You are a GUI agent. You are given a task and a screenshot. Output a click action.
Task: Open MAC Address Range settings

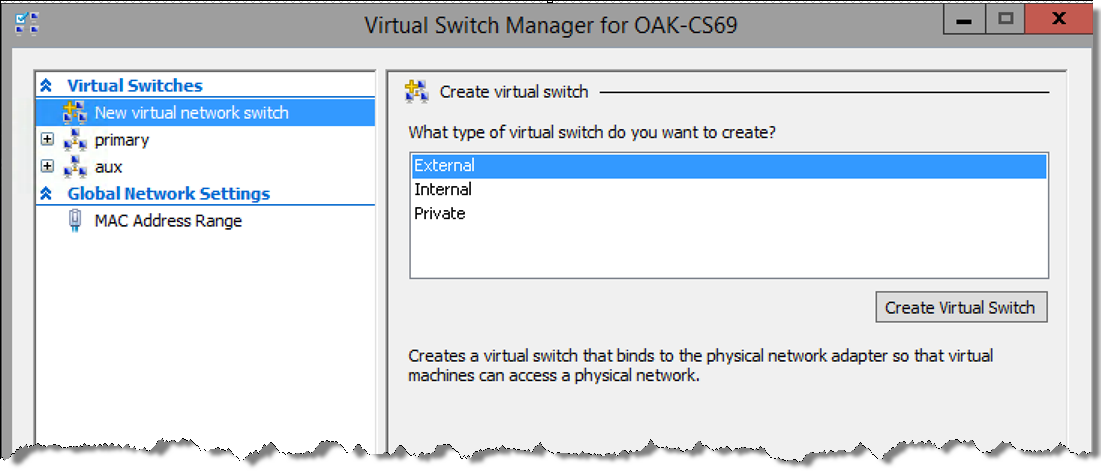pos(169,220)
